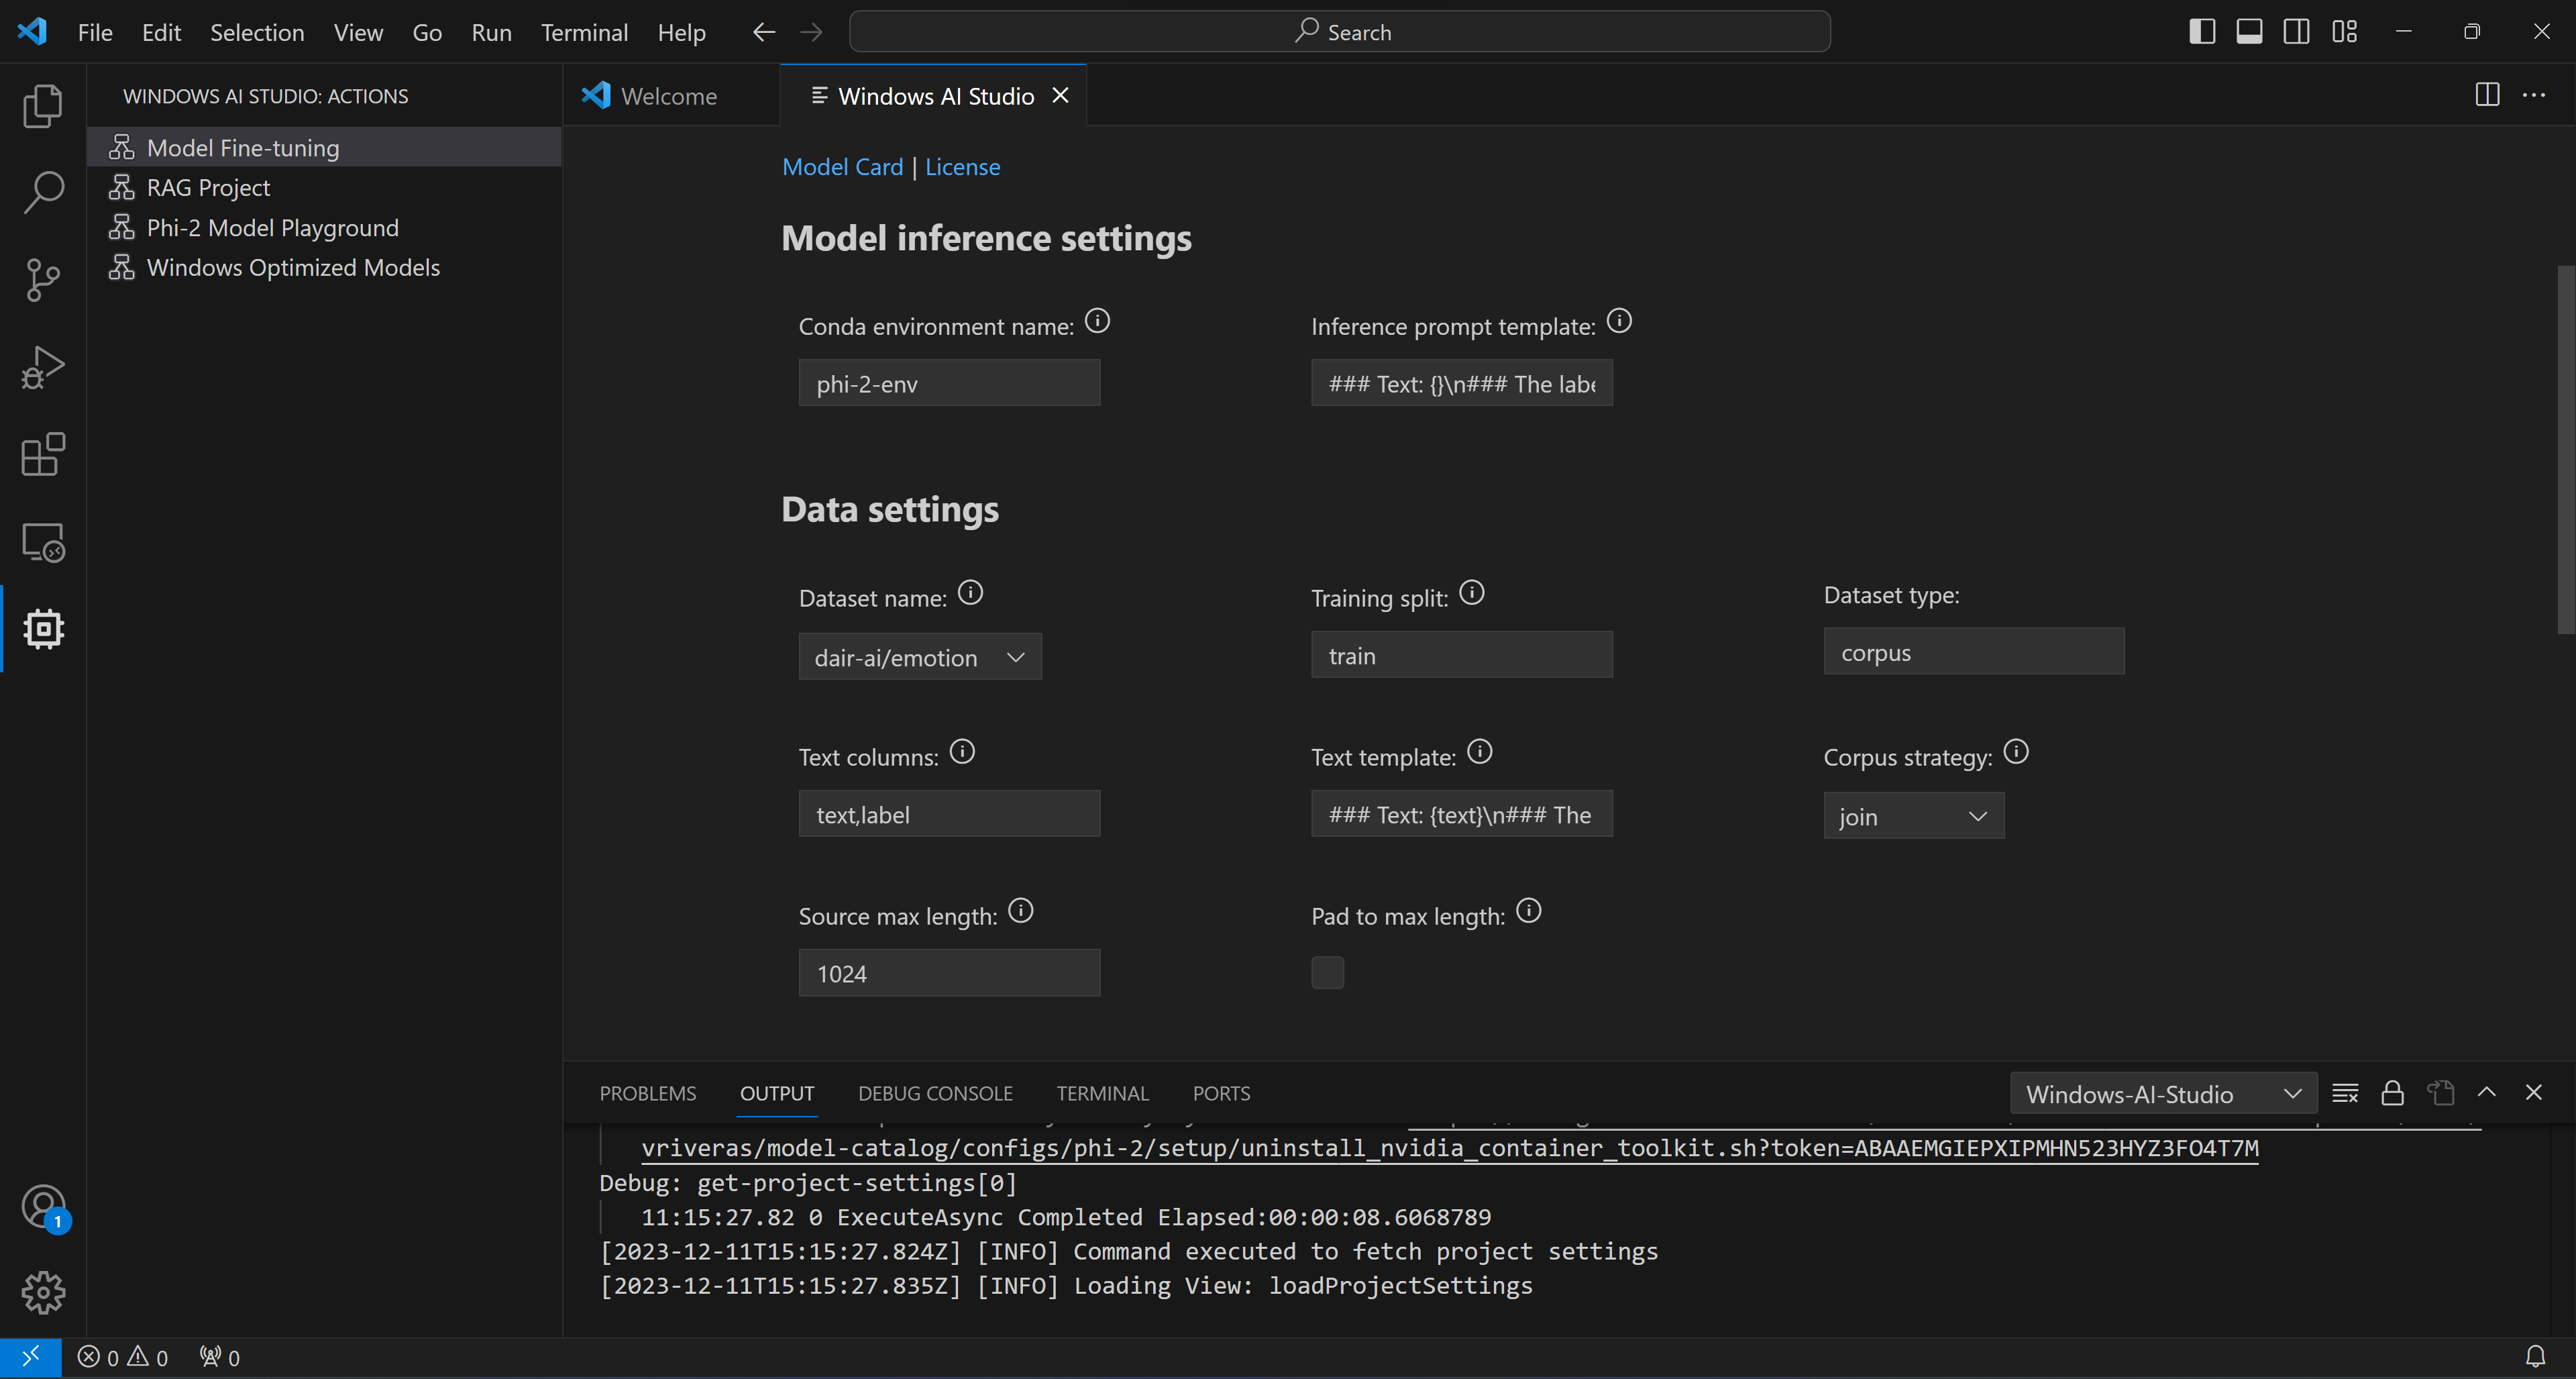This screenshot has height=1379, width=2576.
Task: Select the Source max length input field
Action: (x=949, y=973)
